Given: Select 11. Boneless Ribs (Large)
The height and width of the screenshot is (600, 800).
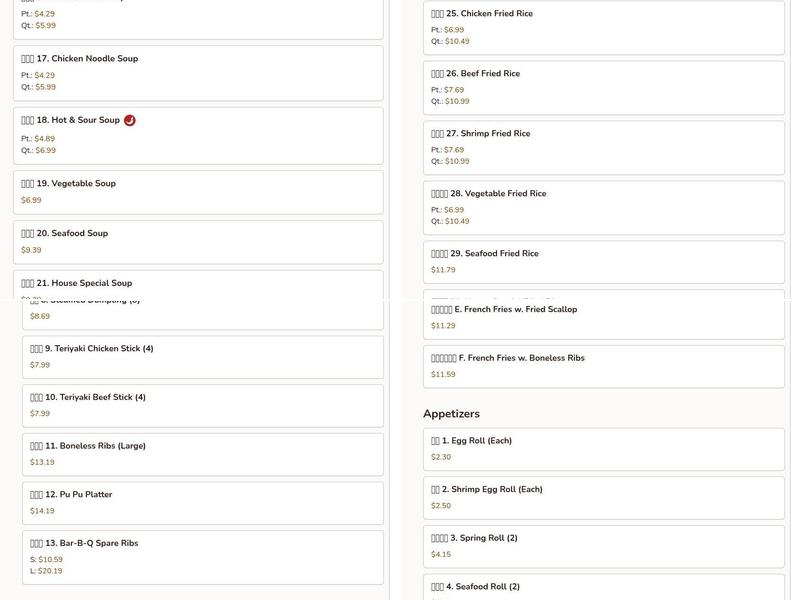Looking at the screenshot, I should [203, 455].
